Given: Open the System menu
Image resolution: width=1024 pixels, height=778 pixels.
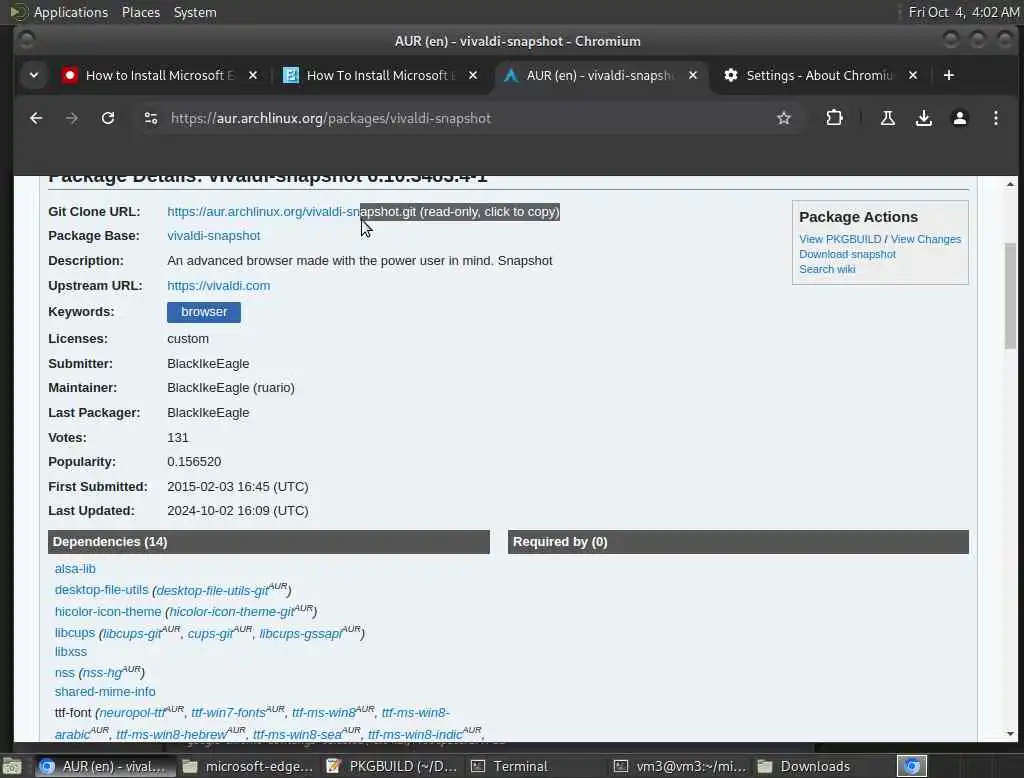Looking at the screenshot, I should click(x=195, y=12).
